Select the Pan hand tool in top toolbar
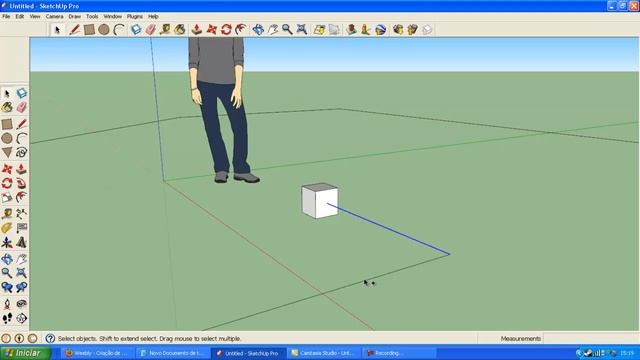The width and height of the screenshot is (640, 360). (x=273, y=29)
